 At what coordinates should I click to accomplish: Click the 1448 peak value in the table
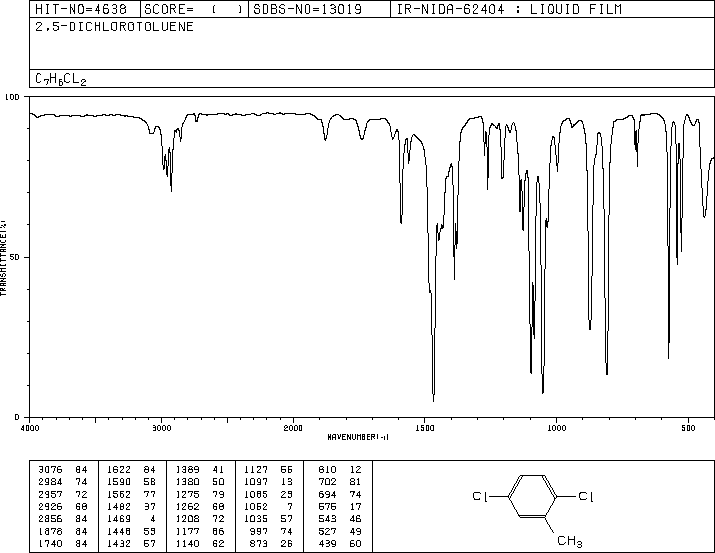pyautogui.click(x=119, y=531)
